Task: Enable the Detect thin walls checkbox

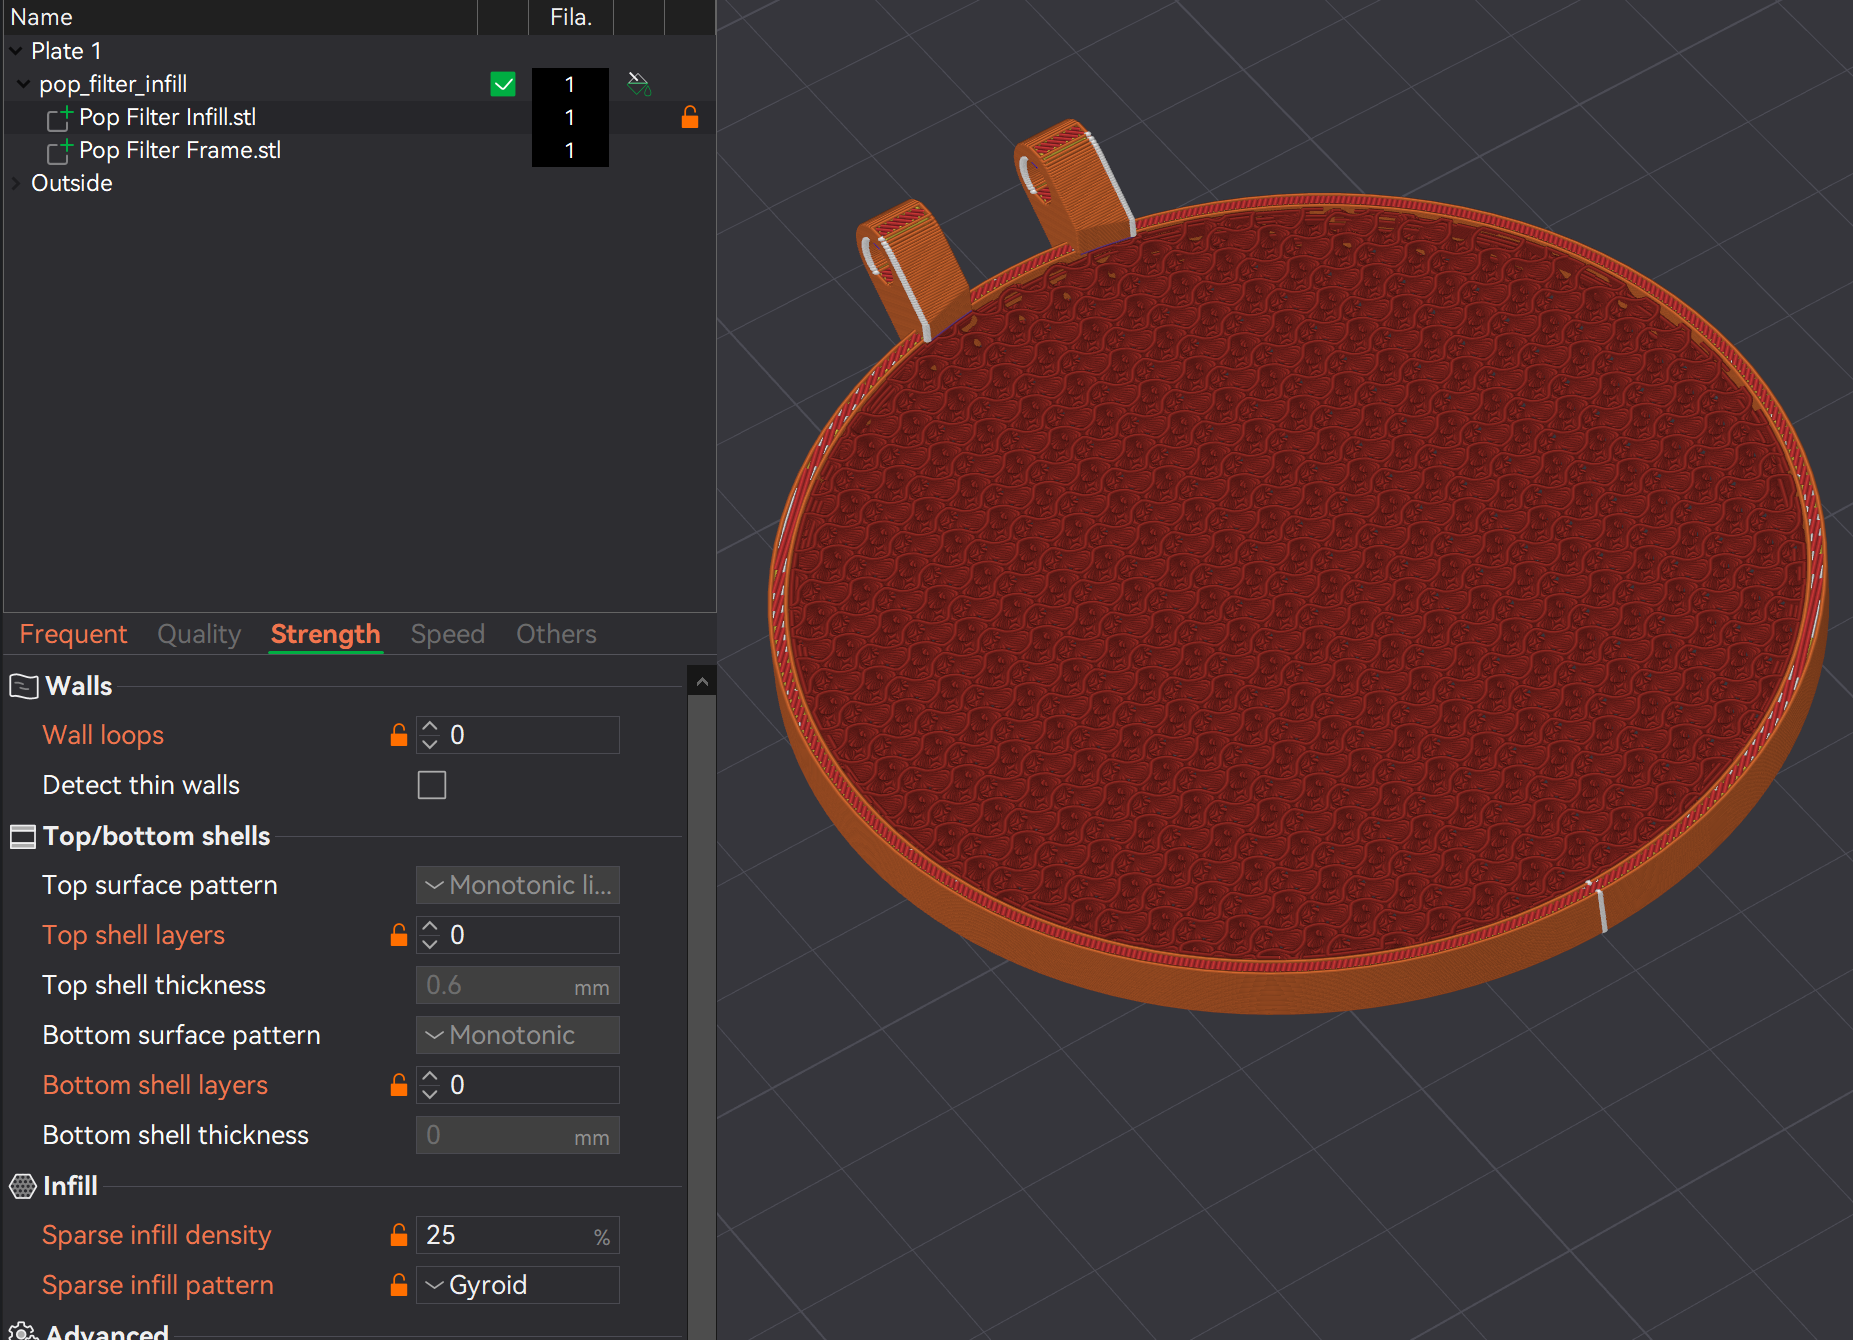Action: [x=431, y=785]
